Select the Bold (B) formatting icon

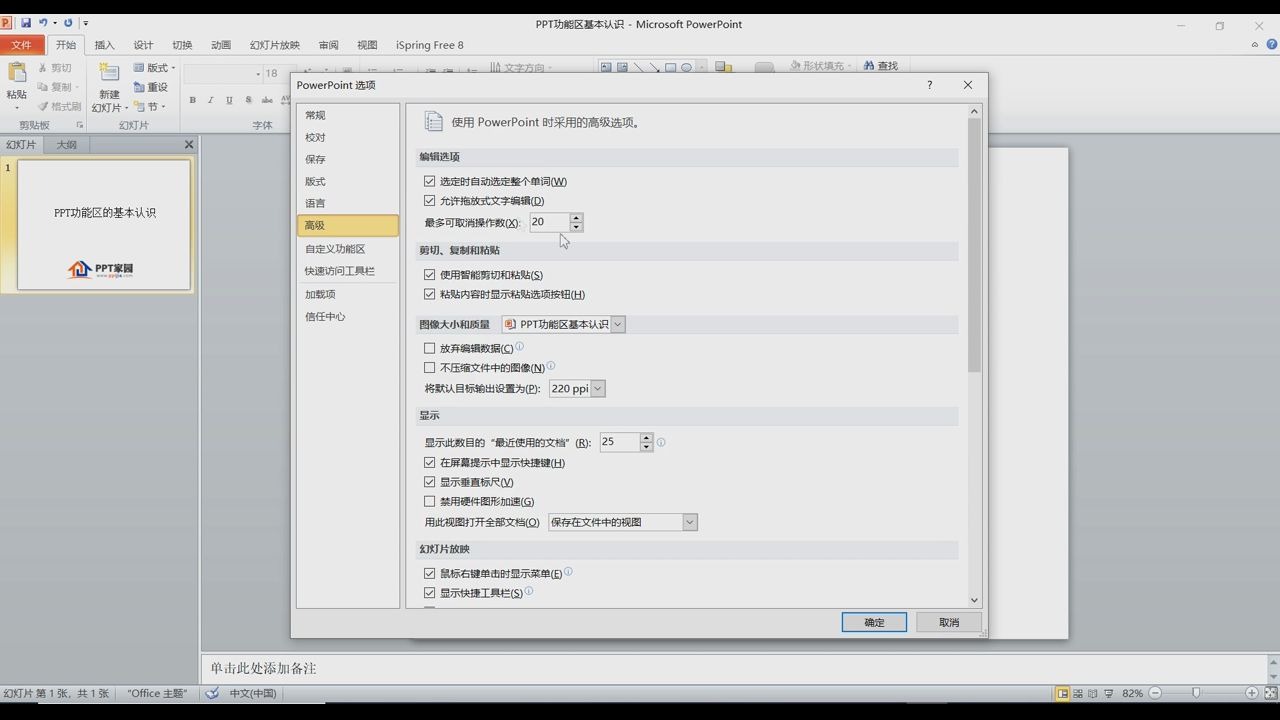[192, 100]
